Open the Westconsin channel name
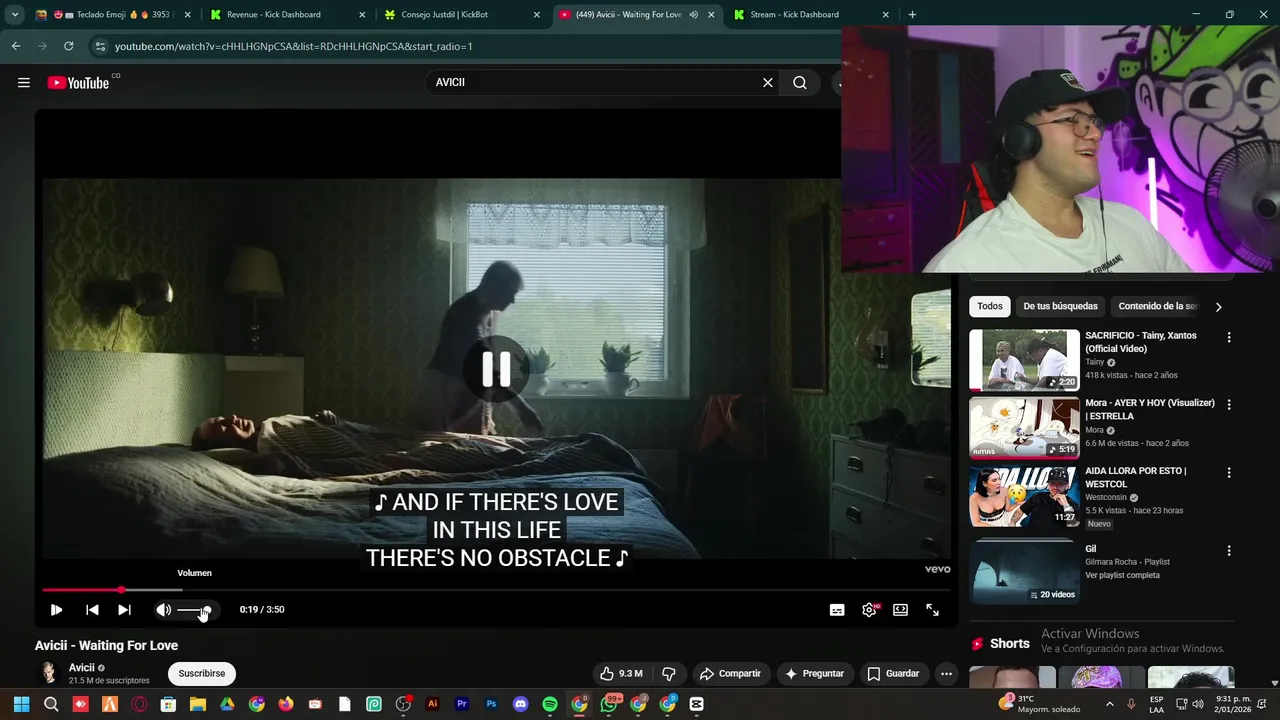This screenshot has height=720, width=1280. point(1106,497)
